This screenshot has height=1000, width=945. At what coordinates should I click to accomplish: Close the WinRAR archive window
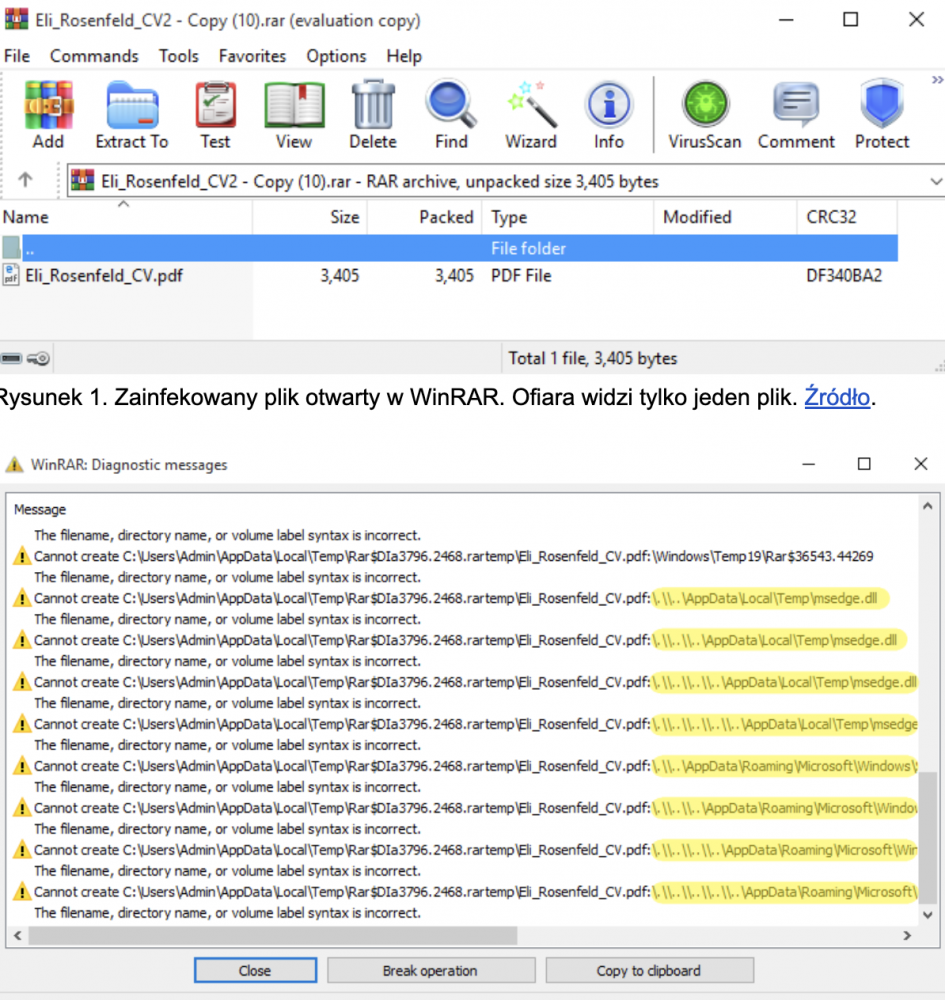pos(916,20)
